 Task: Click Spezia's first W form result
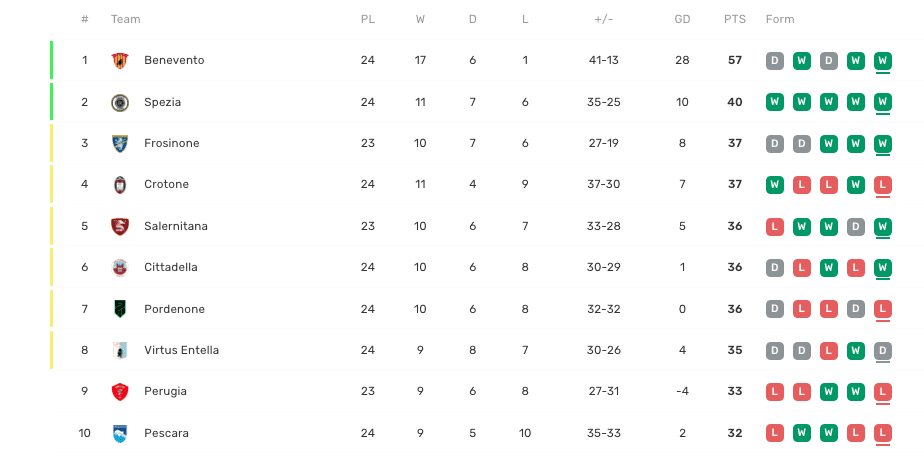coord(774,102)
